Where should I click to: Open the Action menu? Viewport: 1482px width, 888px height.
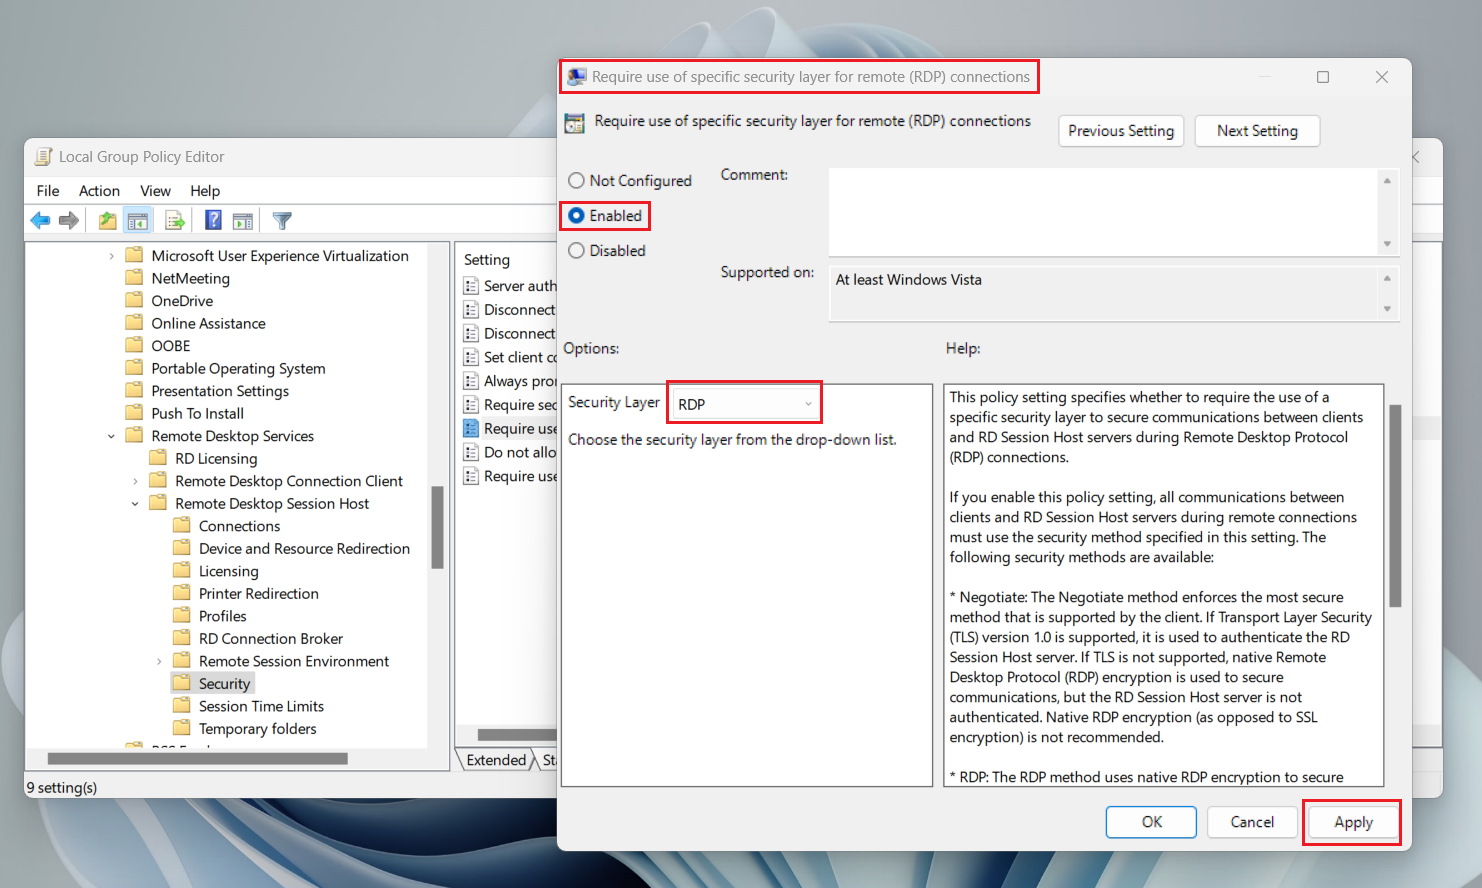[x=99, y=191]
